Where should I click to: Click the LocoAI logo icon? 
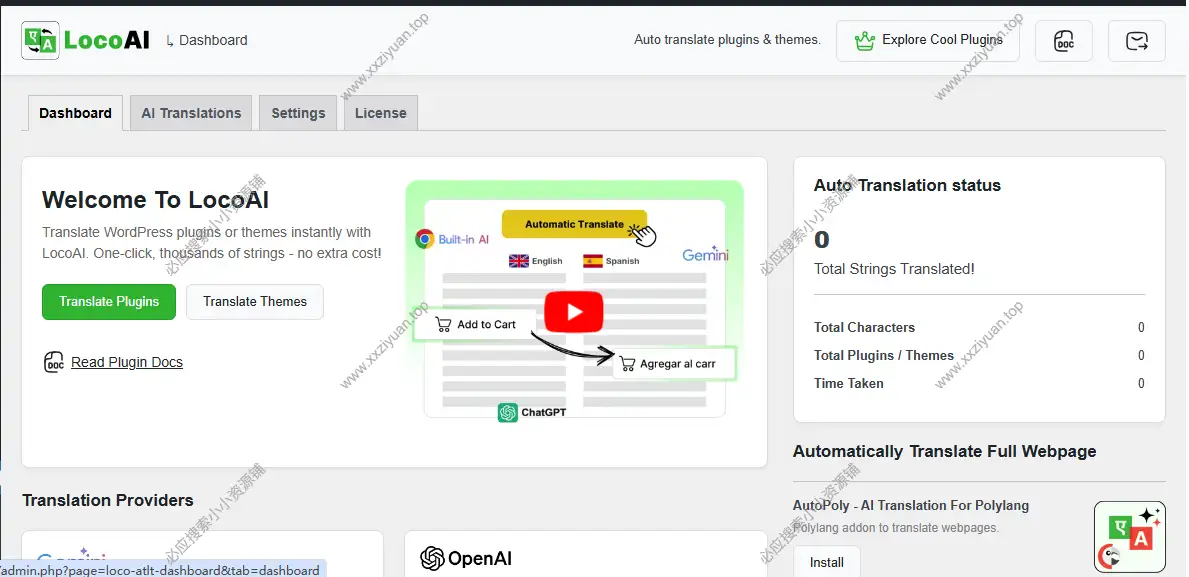pyautogui.click(x=40, y=40)
